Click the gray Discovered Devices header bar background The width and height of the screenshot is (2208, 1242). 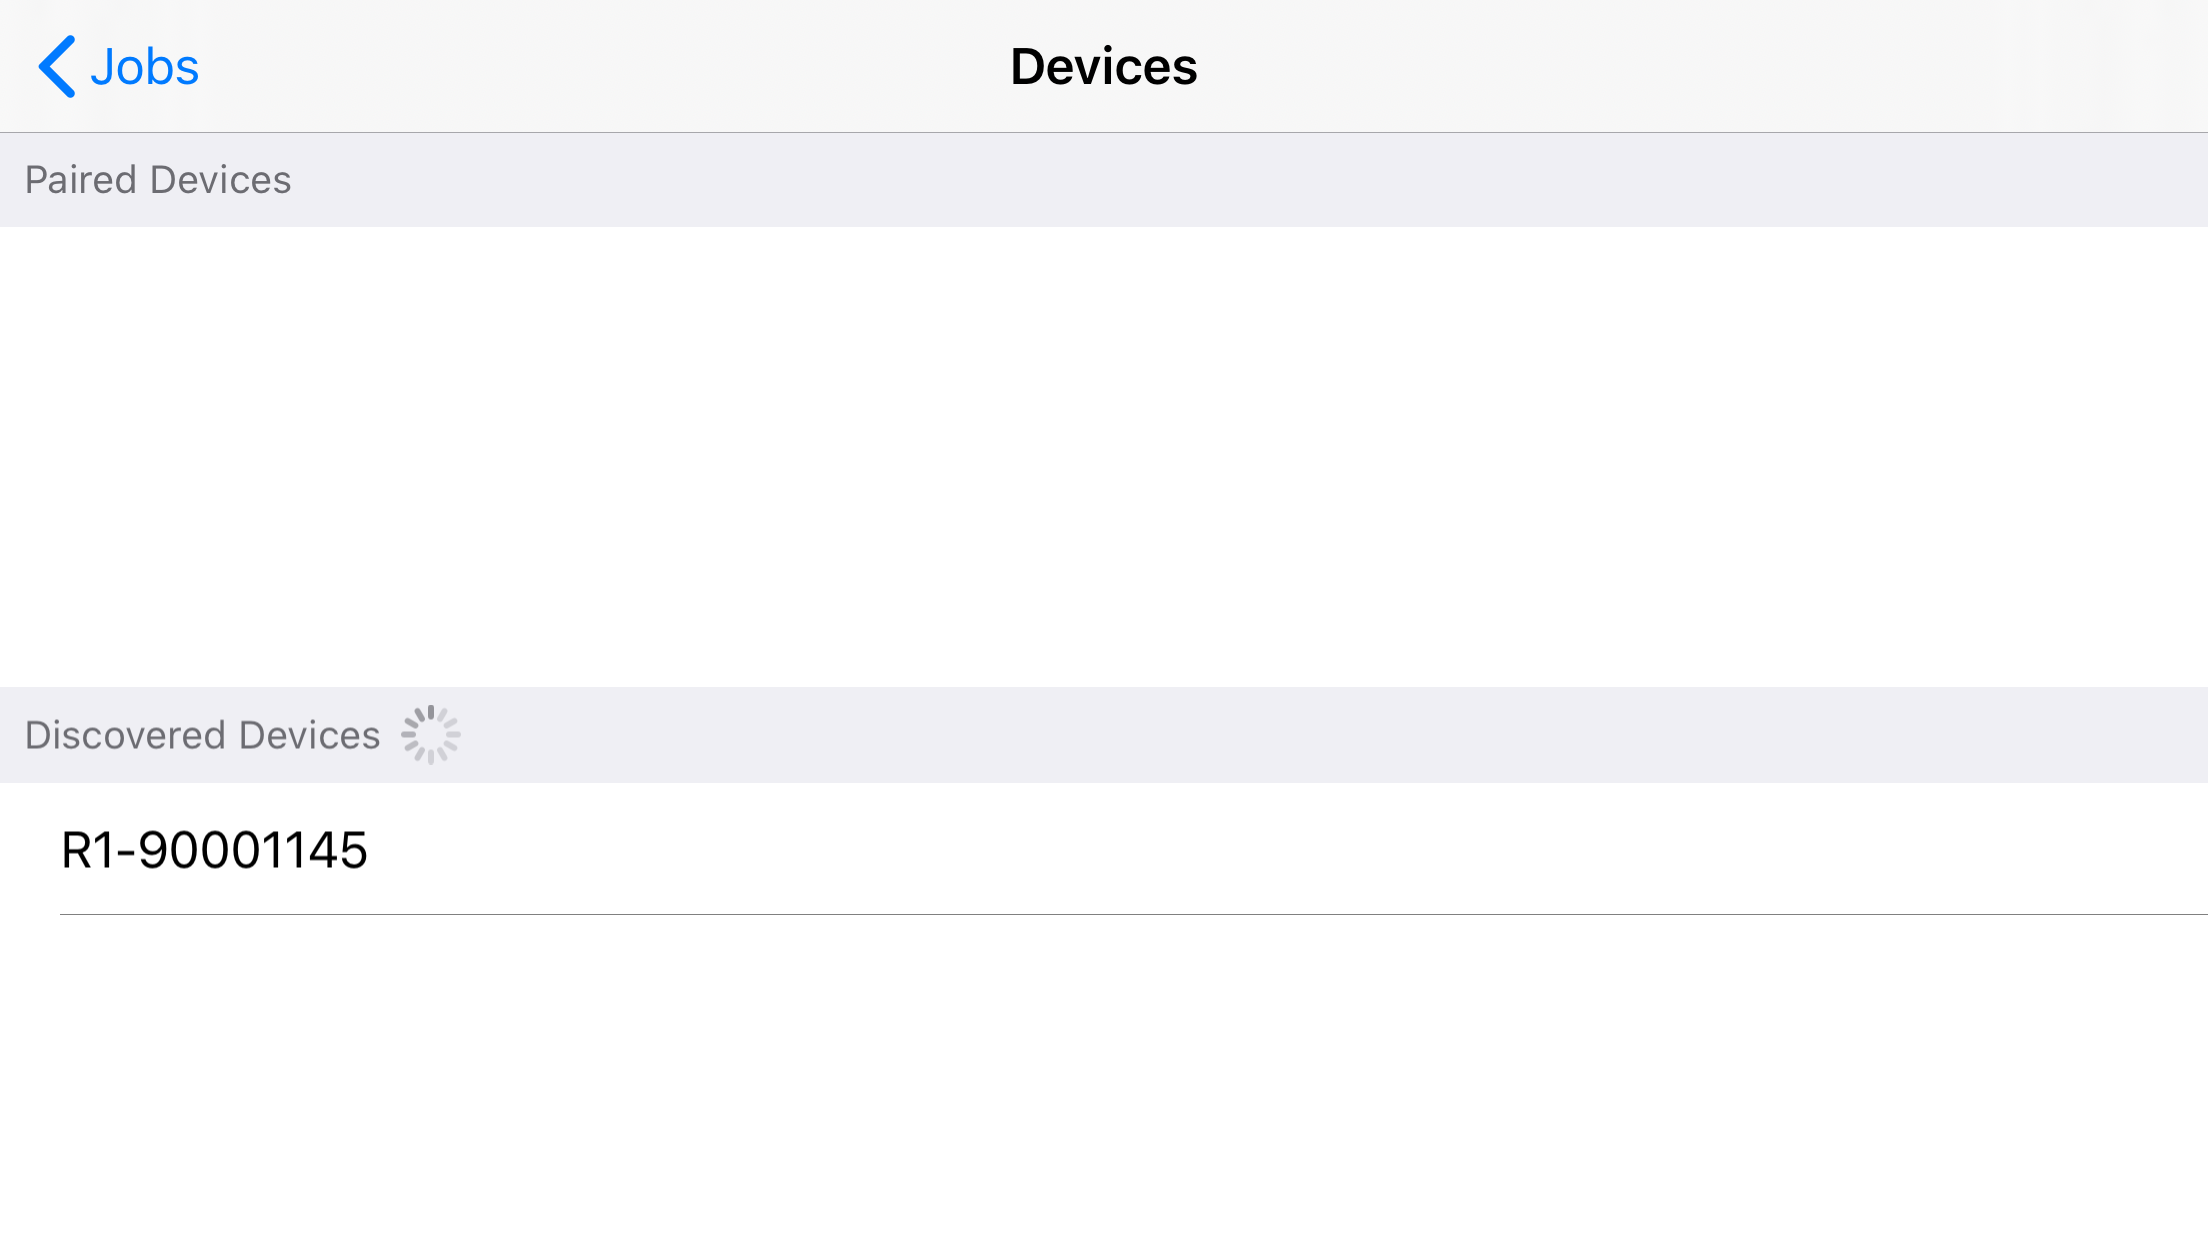(x=1300, y=735)
